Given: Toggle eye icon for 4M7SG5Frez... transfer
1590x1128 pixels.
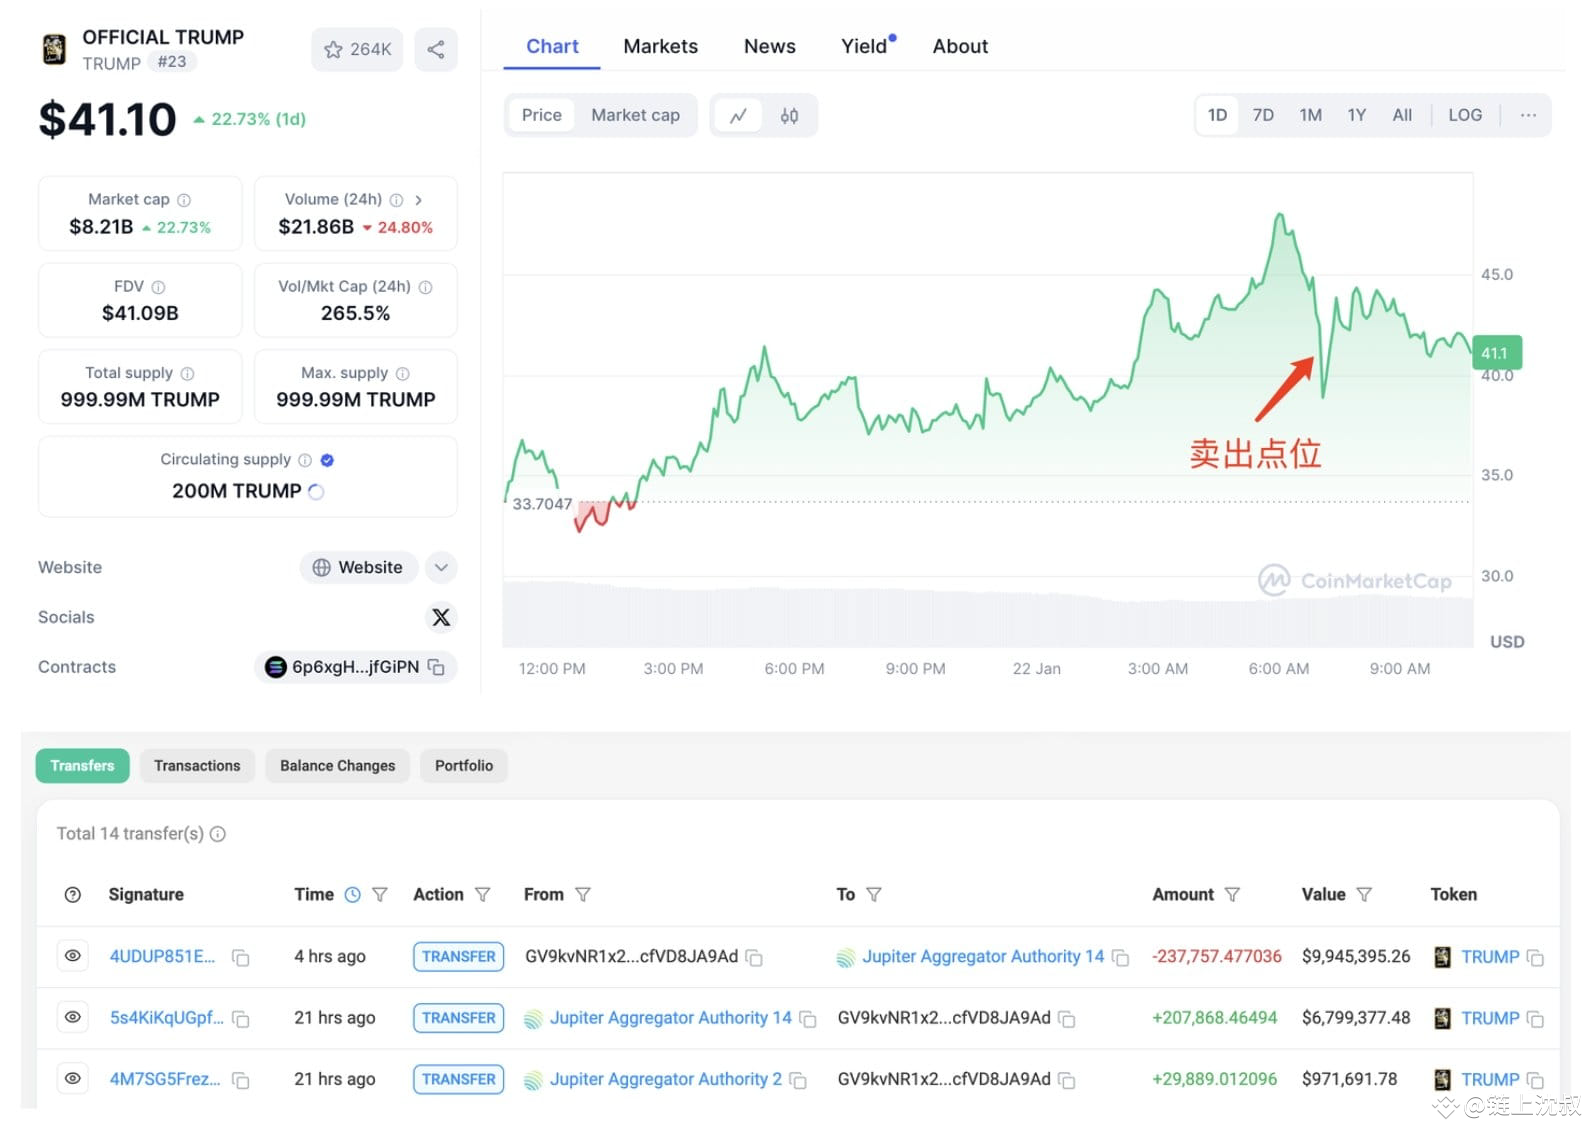Looking at the screenshot, I should [73, 1078].
